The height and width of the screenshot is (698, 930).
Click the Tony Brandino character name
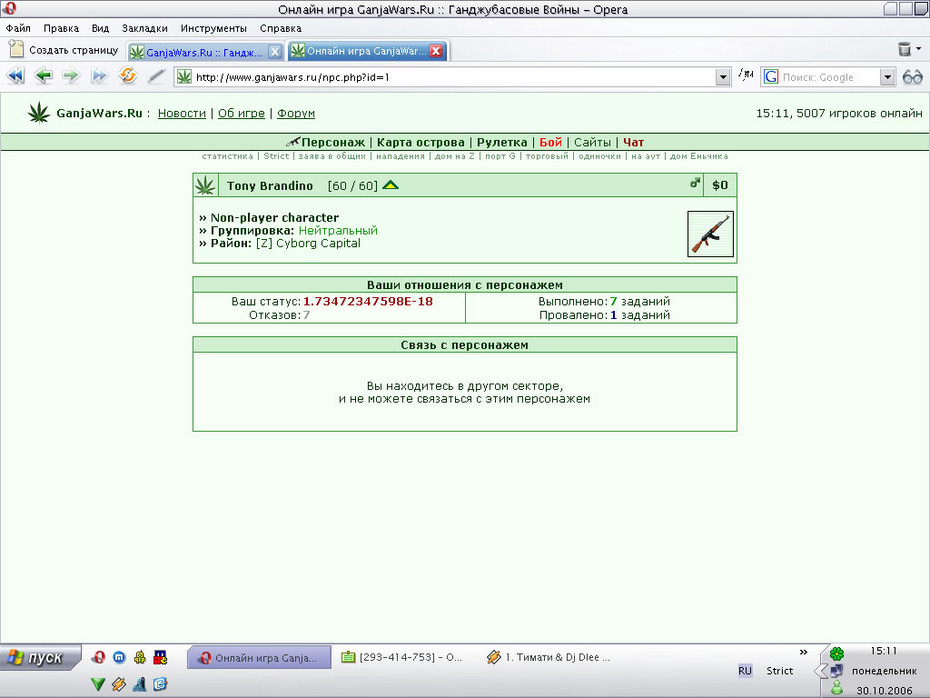tap(270, 186)
